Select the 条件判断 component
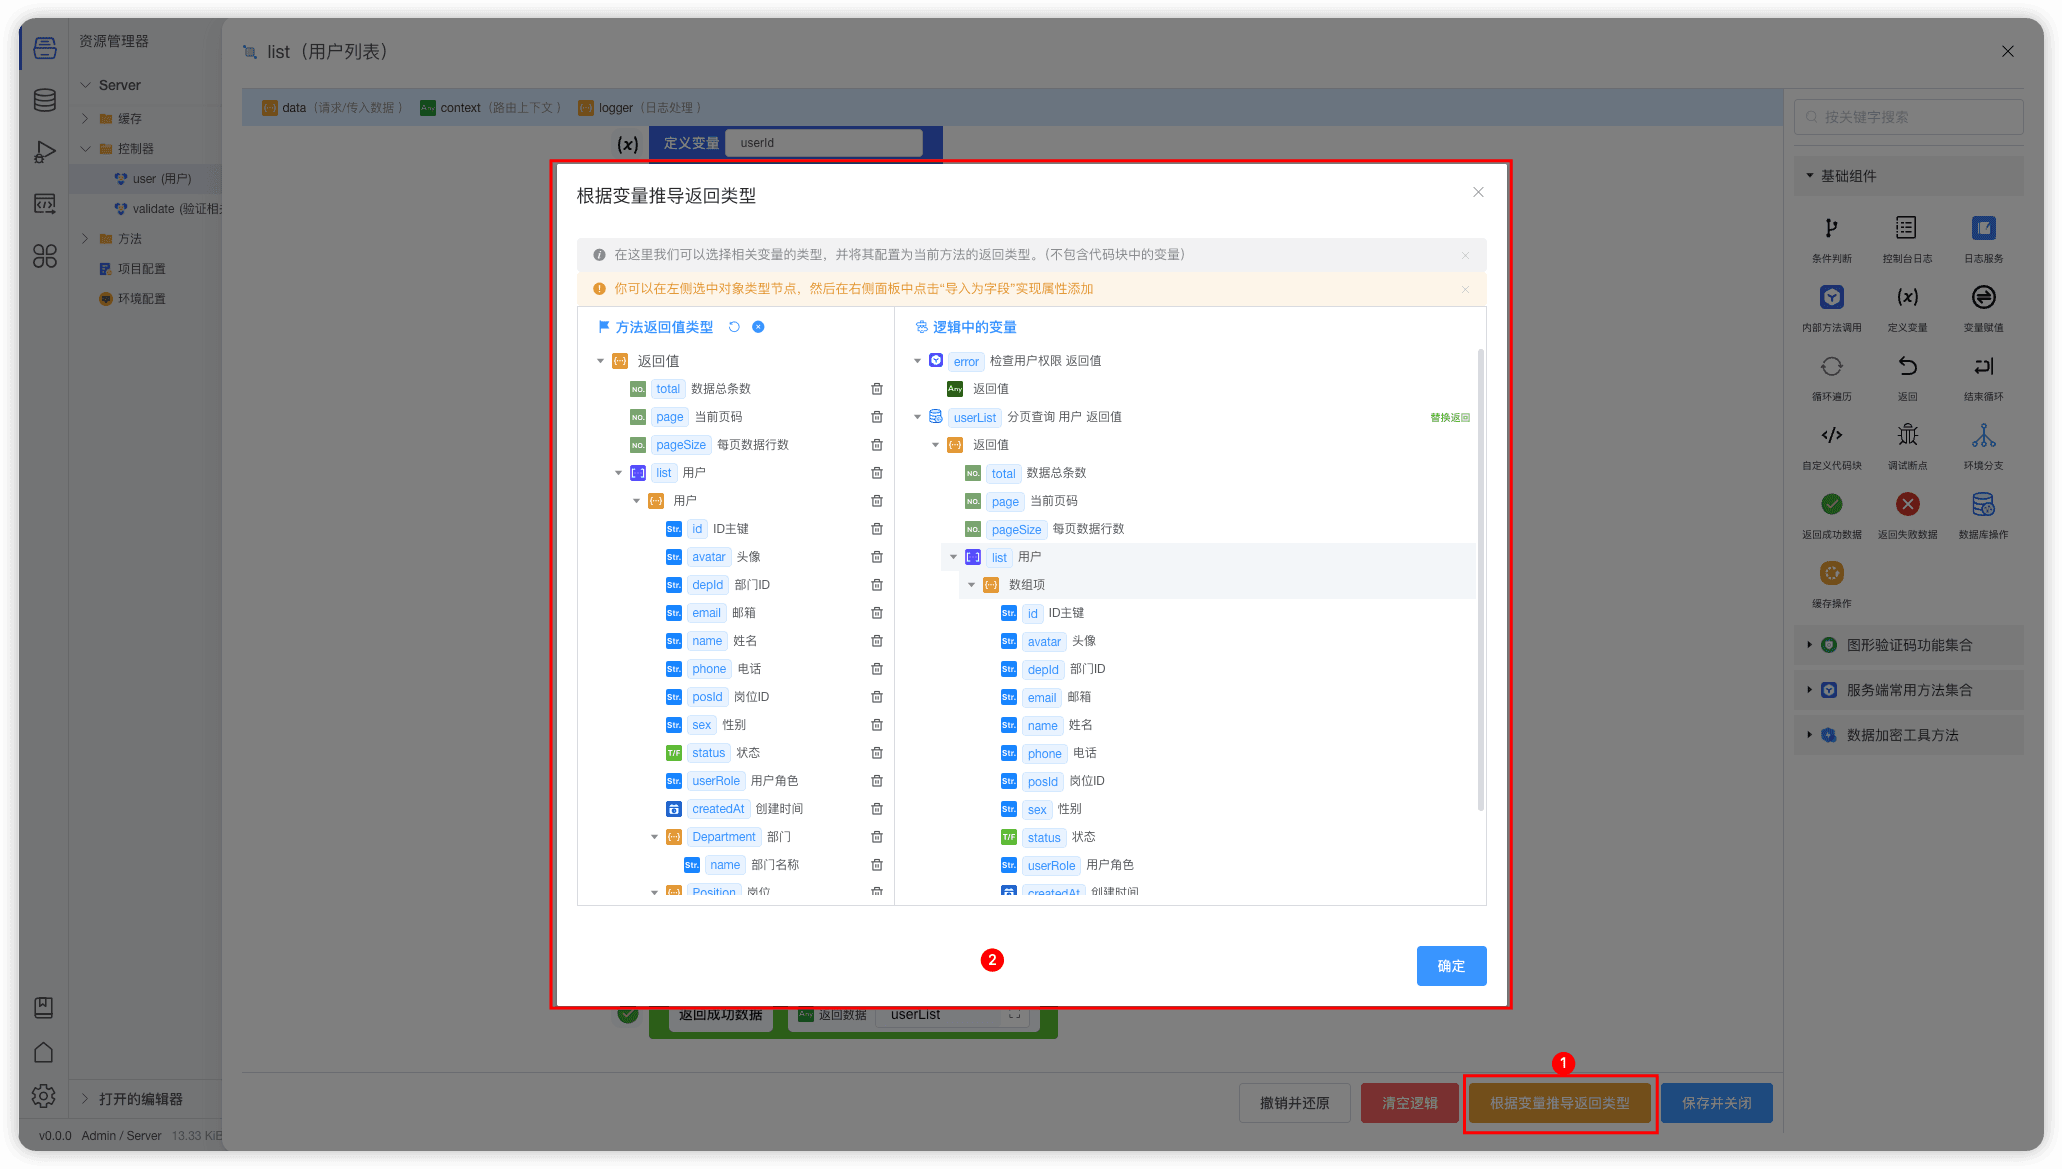The height and width of the screenshot is (1169, 2062). [1831, 240]
